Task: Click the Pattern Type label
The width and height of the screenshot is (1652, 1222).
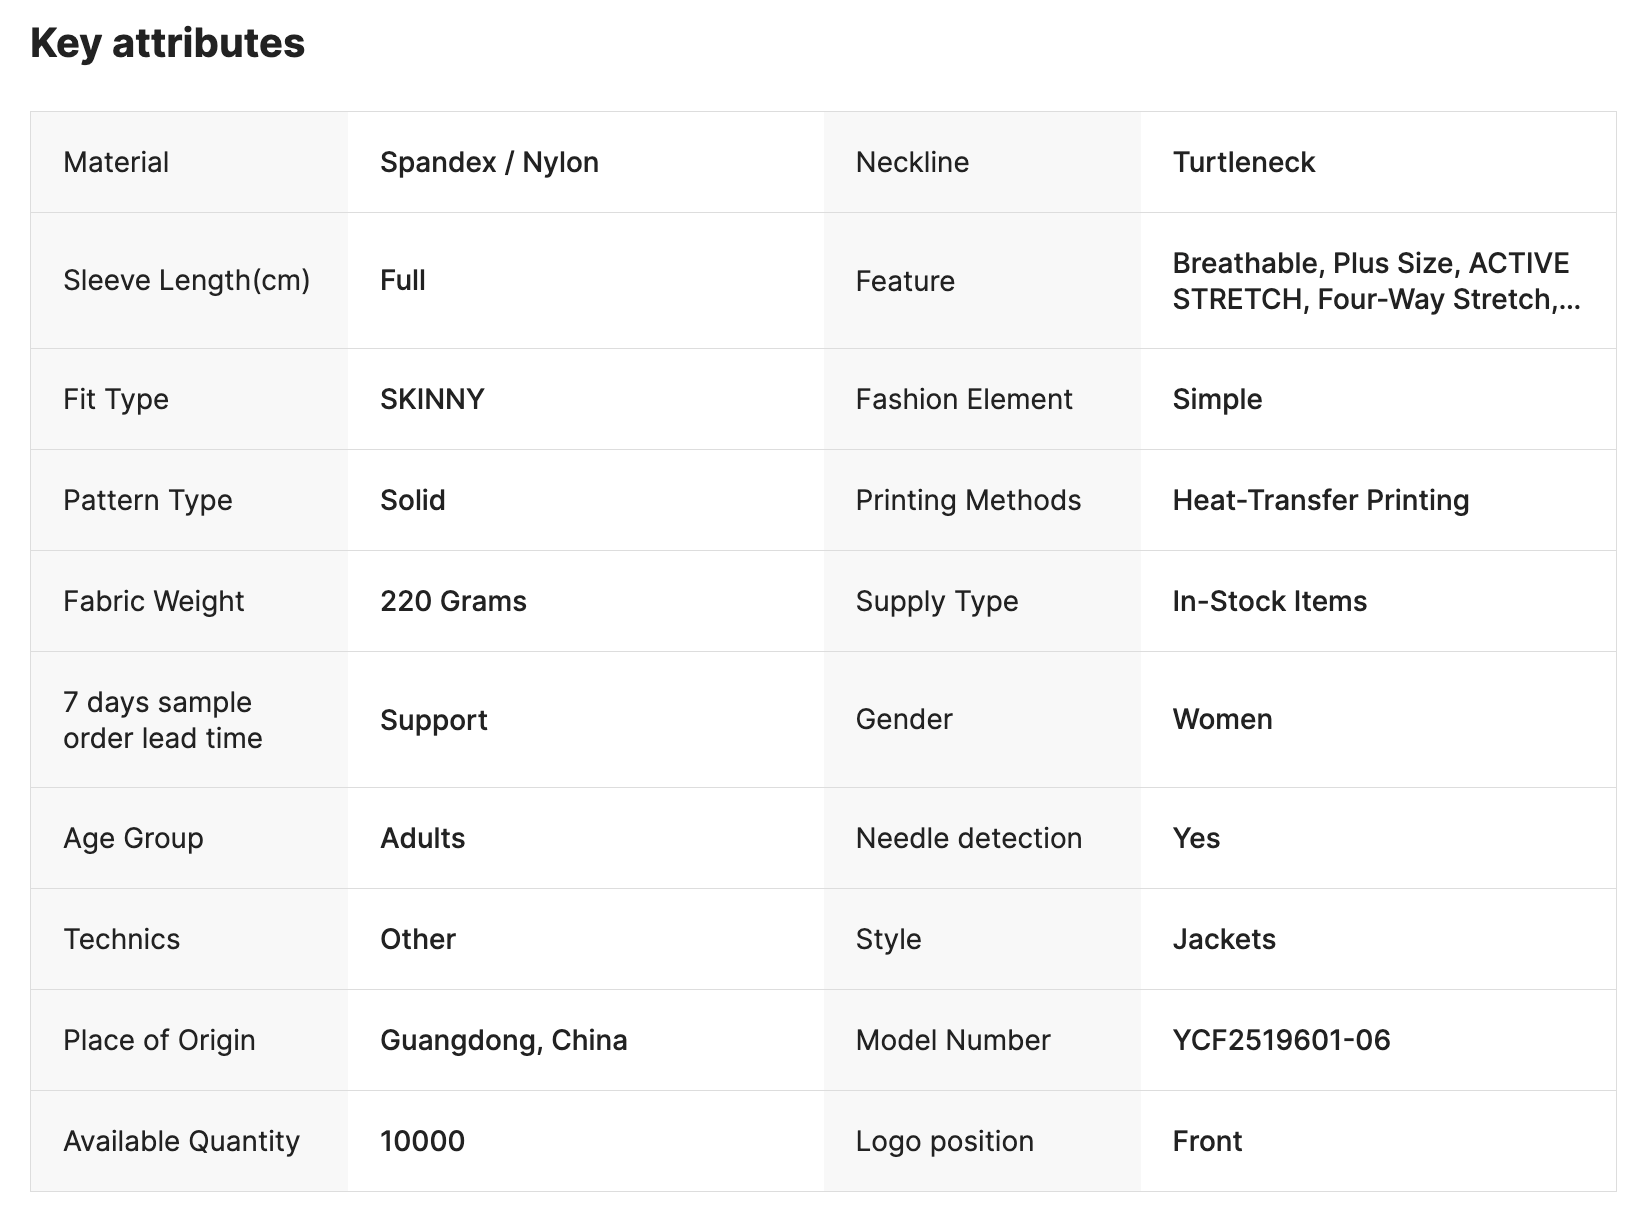Action: point(147,500)
